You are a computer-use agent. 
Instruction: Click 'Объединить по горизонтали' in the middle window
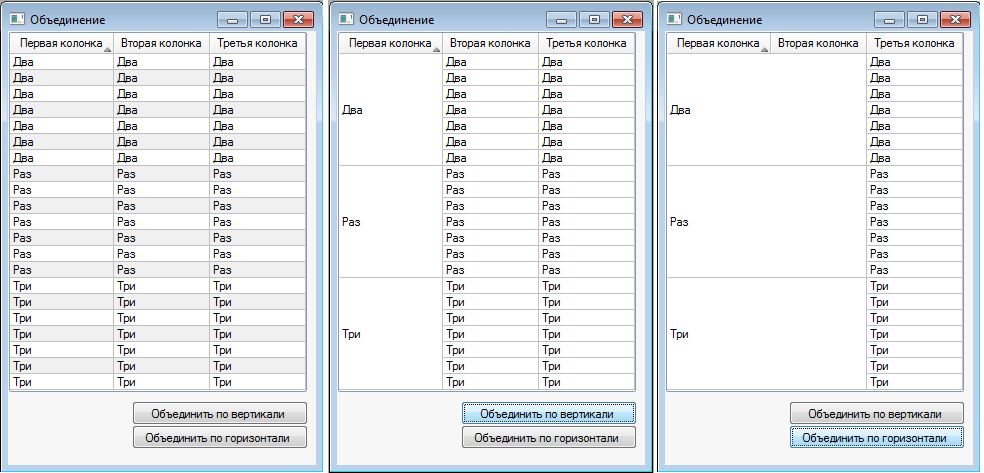point(548,437)
